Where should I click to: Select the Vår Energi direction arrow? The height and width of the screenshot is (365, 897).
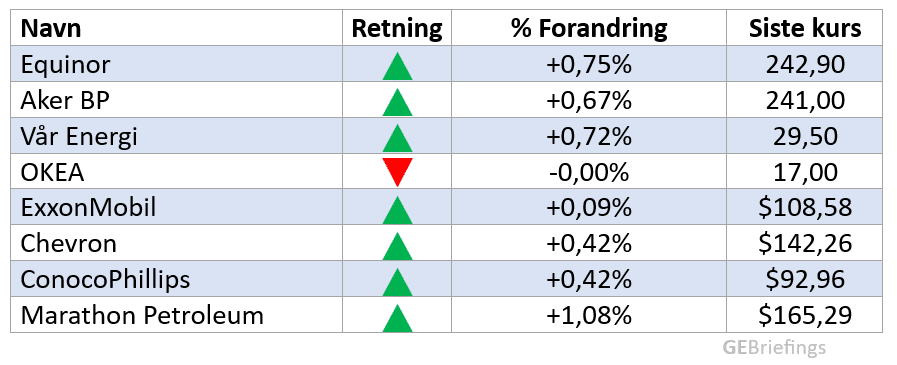[x=397, y=137]
